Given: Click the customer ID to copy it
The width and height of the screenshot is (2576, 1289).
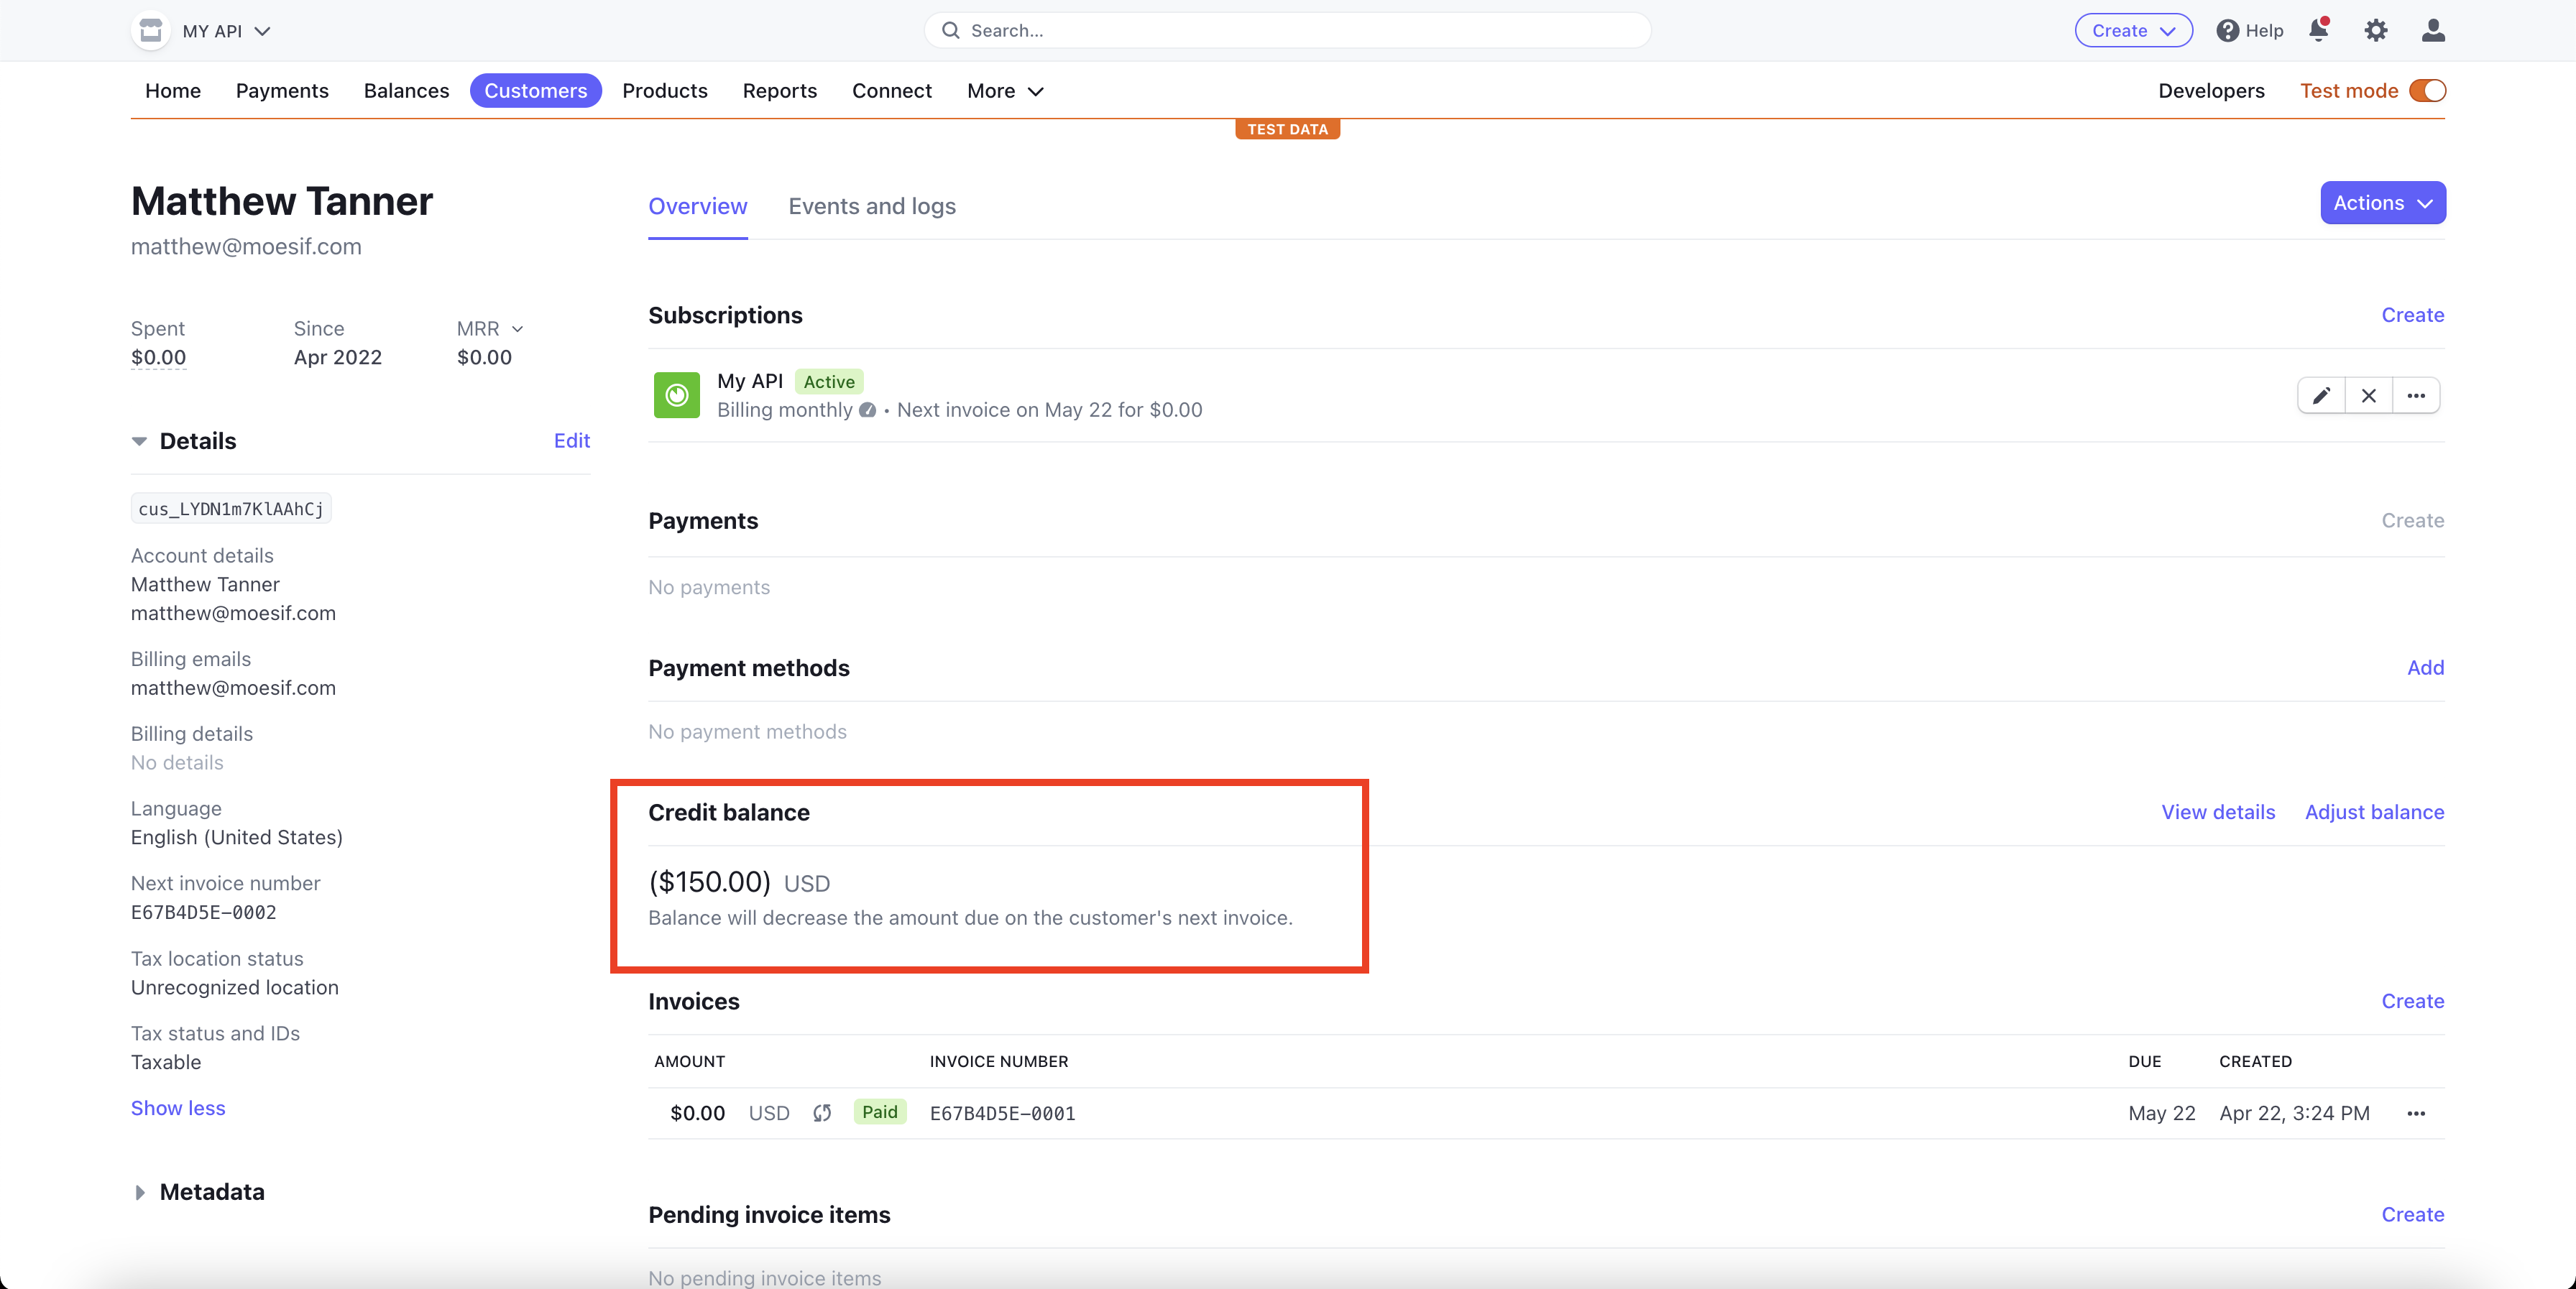Looking at the screenshot, I should coord(230,508).
